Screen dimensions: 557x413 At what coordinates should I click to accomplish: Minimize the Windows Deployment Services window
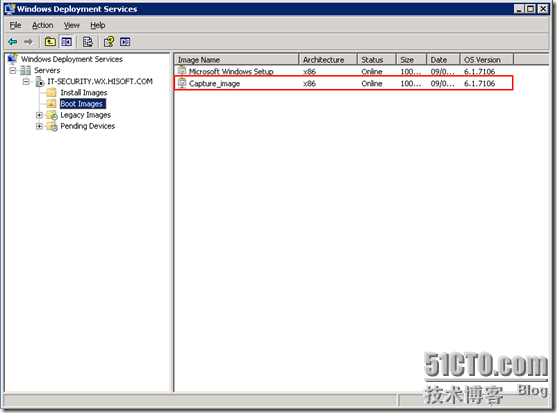pos(519,9)
